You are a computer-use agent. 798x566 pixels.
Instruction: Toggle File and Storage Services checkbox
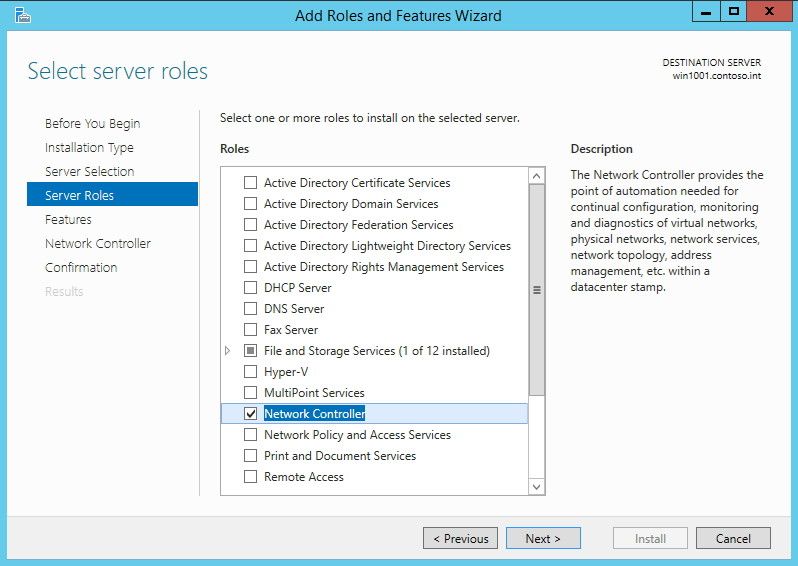pos(250,351)
